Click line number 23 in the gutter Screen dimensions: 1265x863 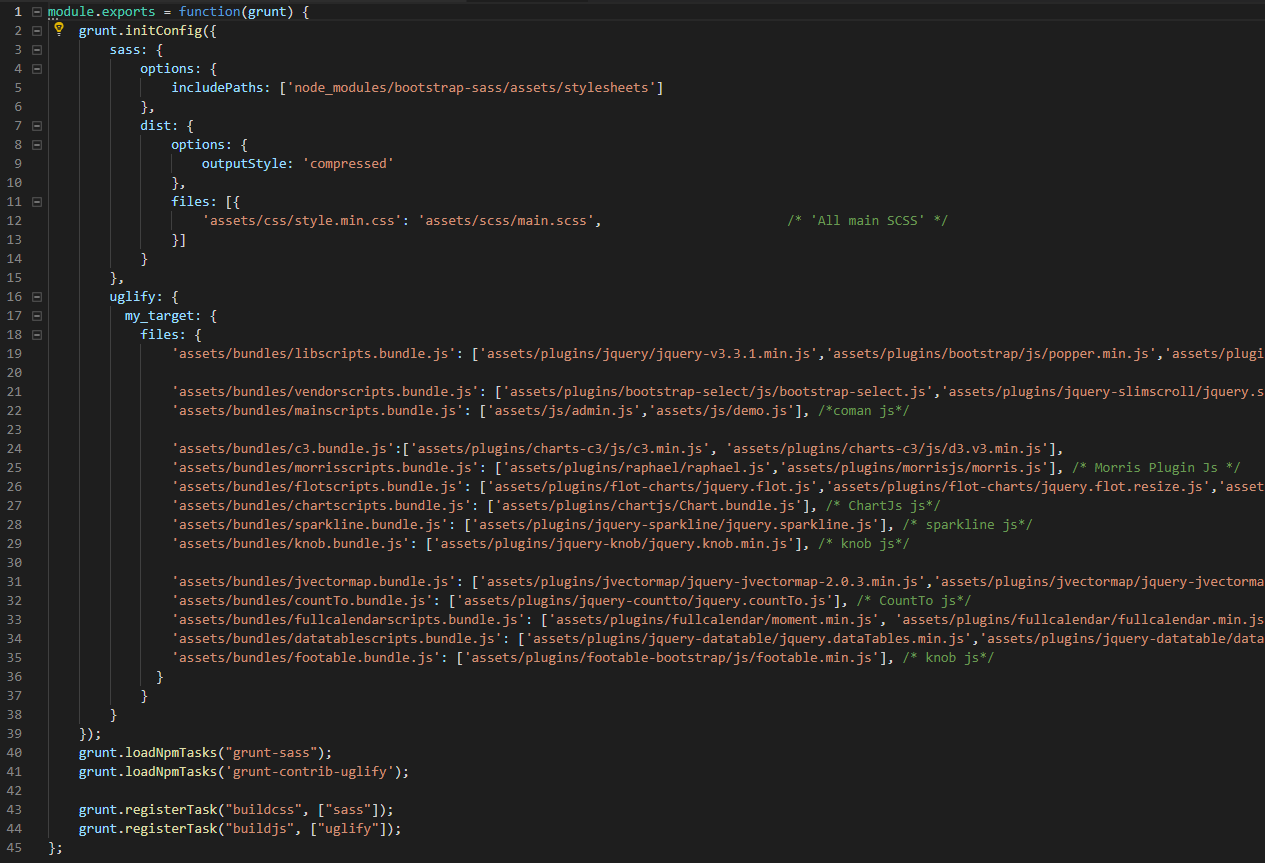click(x=13, y=430)
